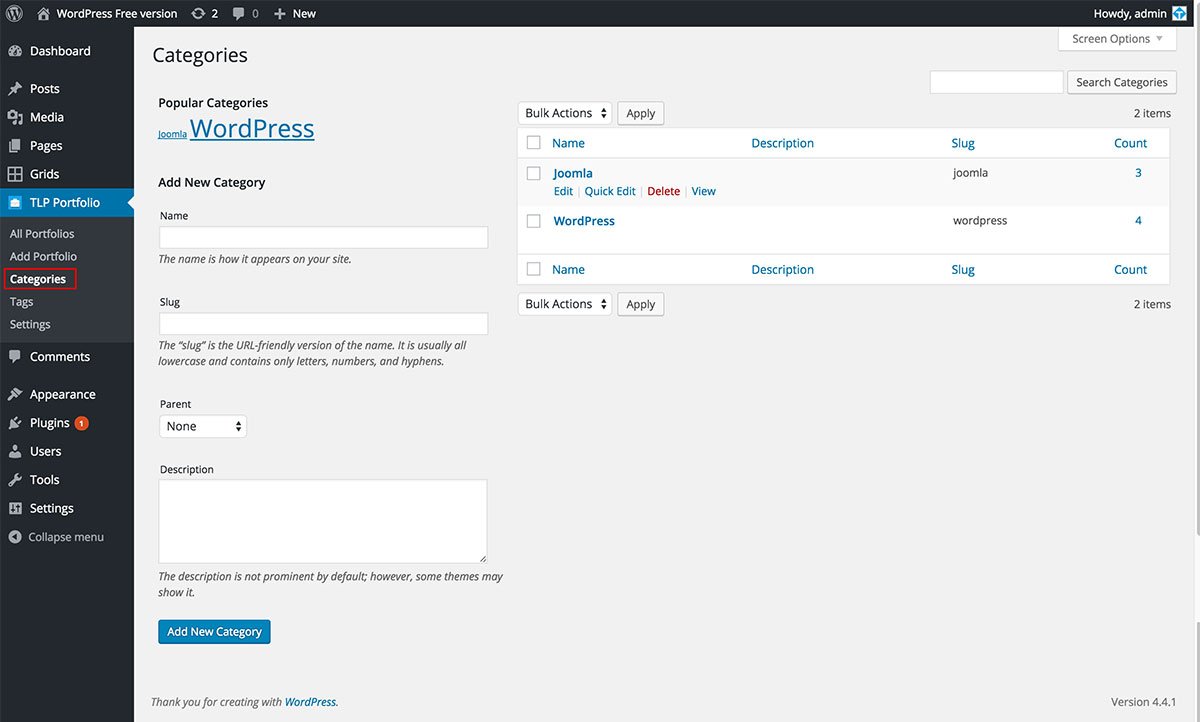This screenshot has width=1200, height=722.
Task: Click the Comments bubble icon in sidebar
Action: (15, 357)
